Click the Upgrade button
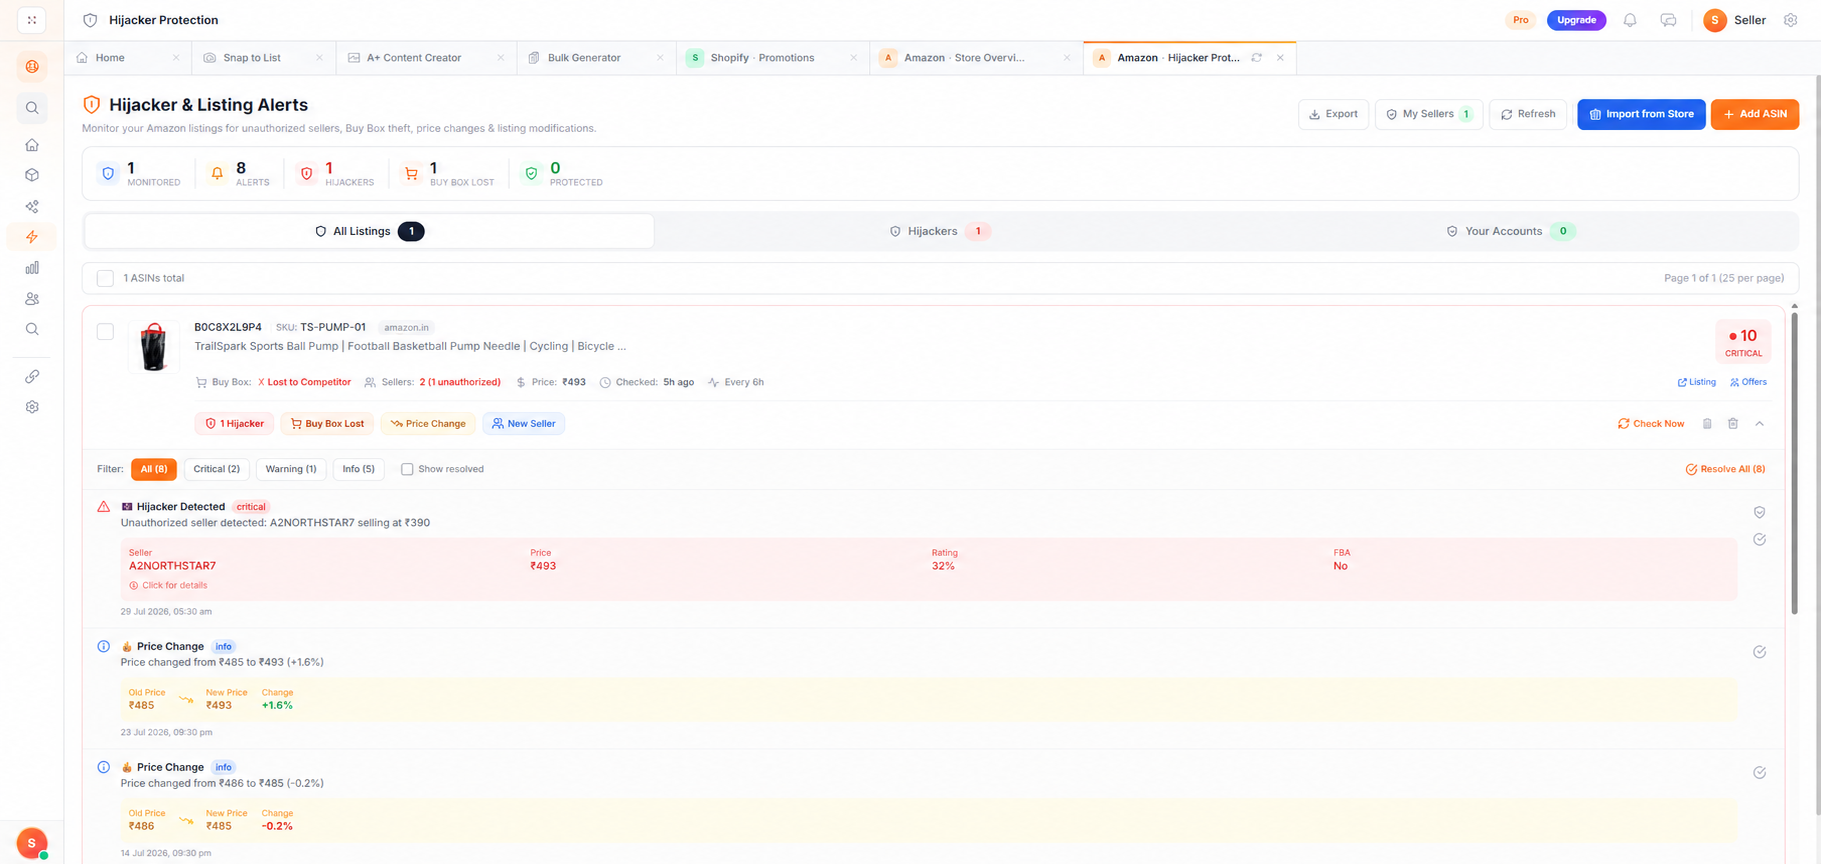1821x864 pixels. point(1576,20)
